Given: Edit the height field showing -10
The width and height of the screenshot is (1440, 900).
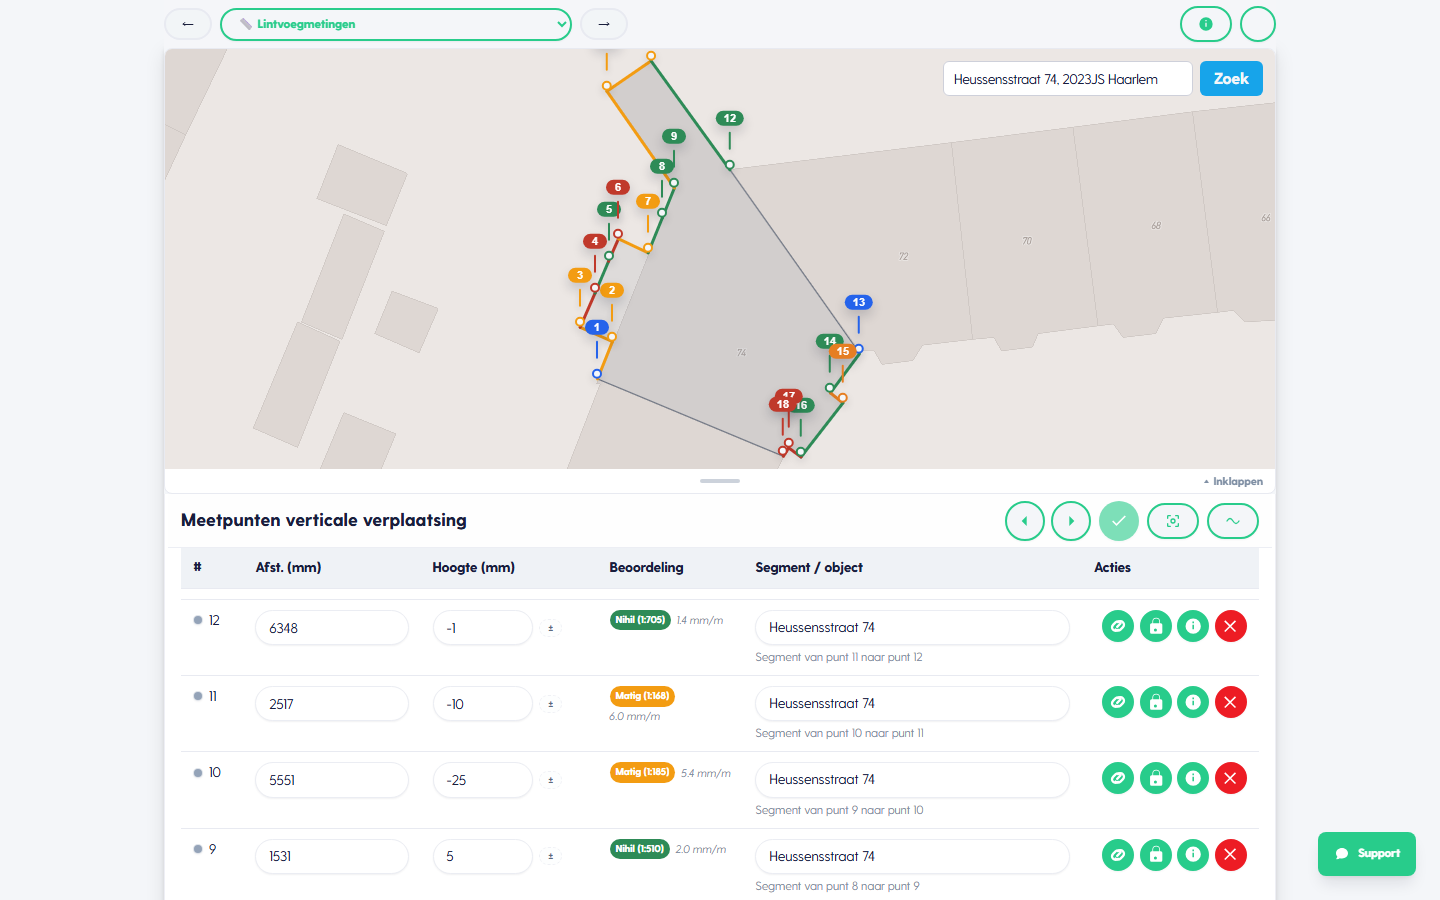Looking at the screenshot, I should tap(483, 704).
